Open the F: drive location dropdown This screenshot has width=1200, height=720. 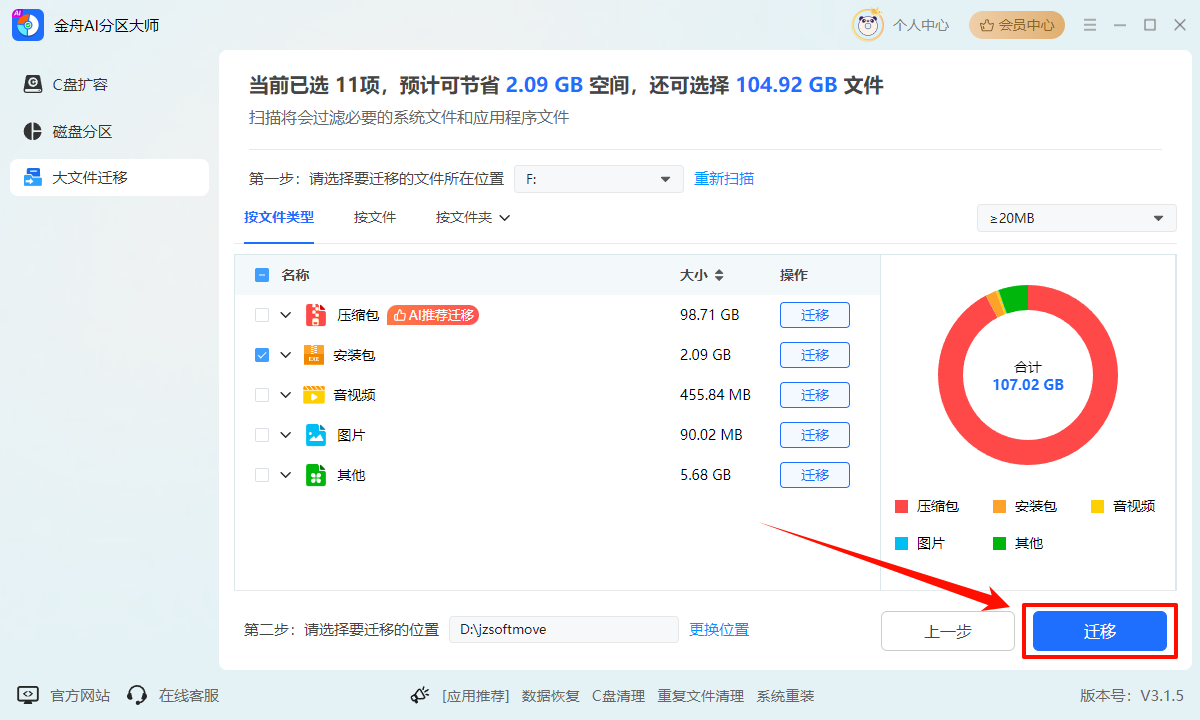[598, 179]
